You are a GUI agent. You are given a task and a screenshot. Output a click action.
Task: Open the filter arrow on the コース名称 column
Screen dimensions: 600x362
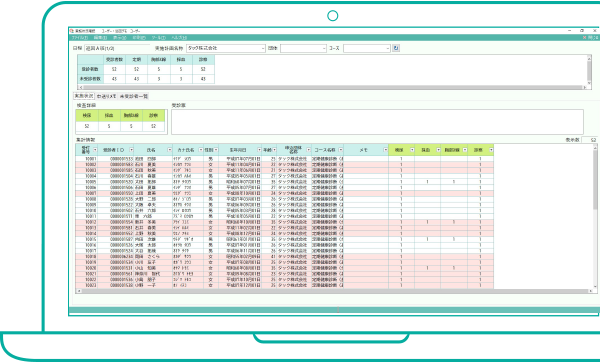pos(341,150)
